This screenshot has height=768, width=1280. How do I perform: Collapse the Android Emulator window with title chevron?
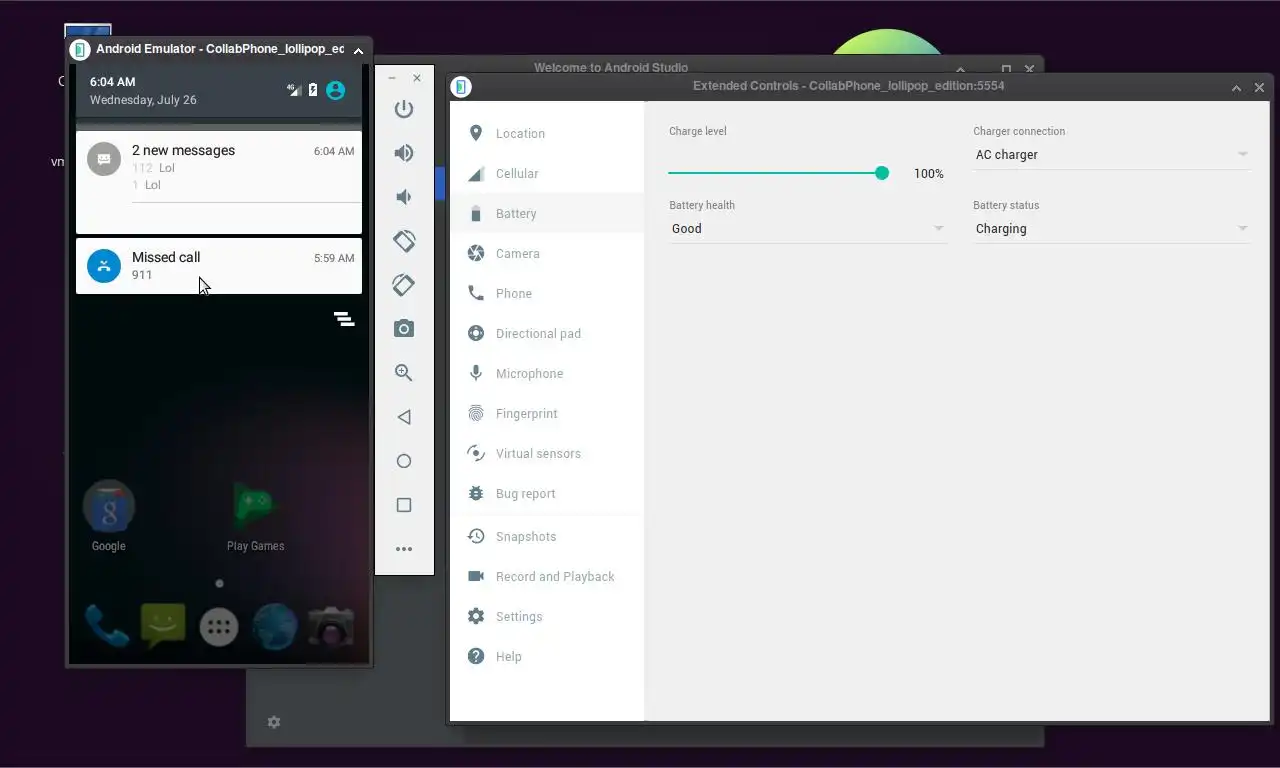click(x=358, y=49)
